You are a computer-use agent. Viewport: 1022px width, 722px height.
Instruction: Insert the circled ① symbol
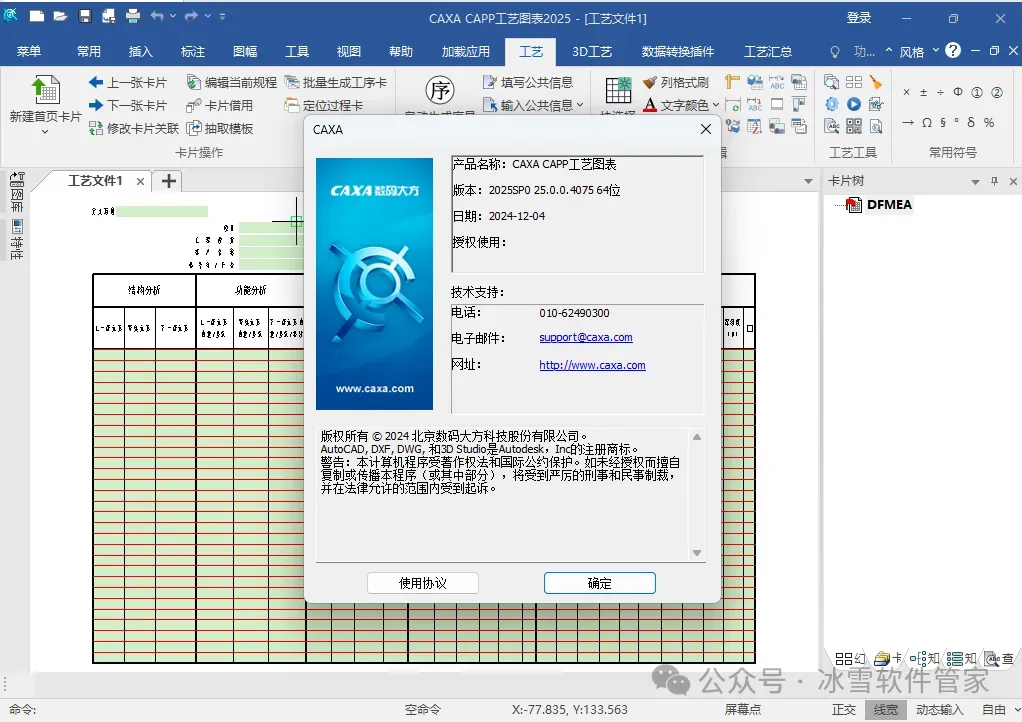[977, 93]
